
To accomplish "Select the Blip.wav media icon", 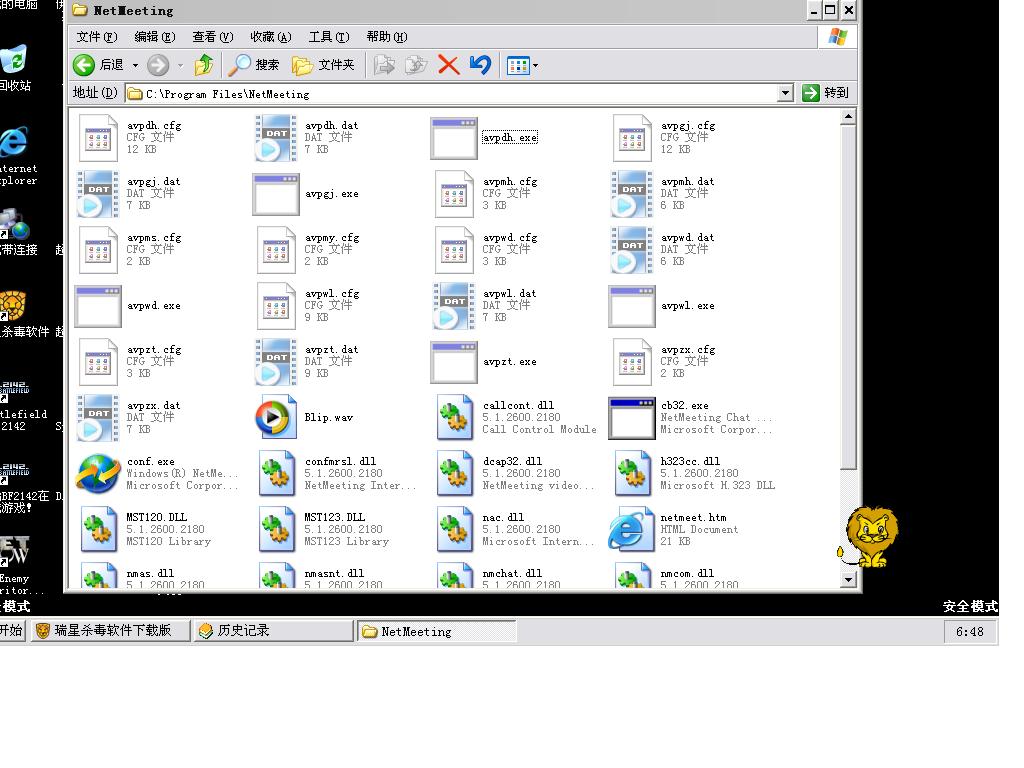I will click(276, 417).
